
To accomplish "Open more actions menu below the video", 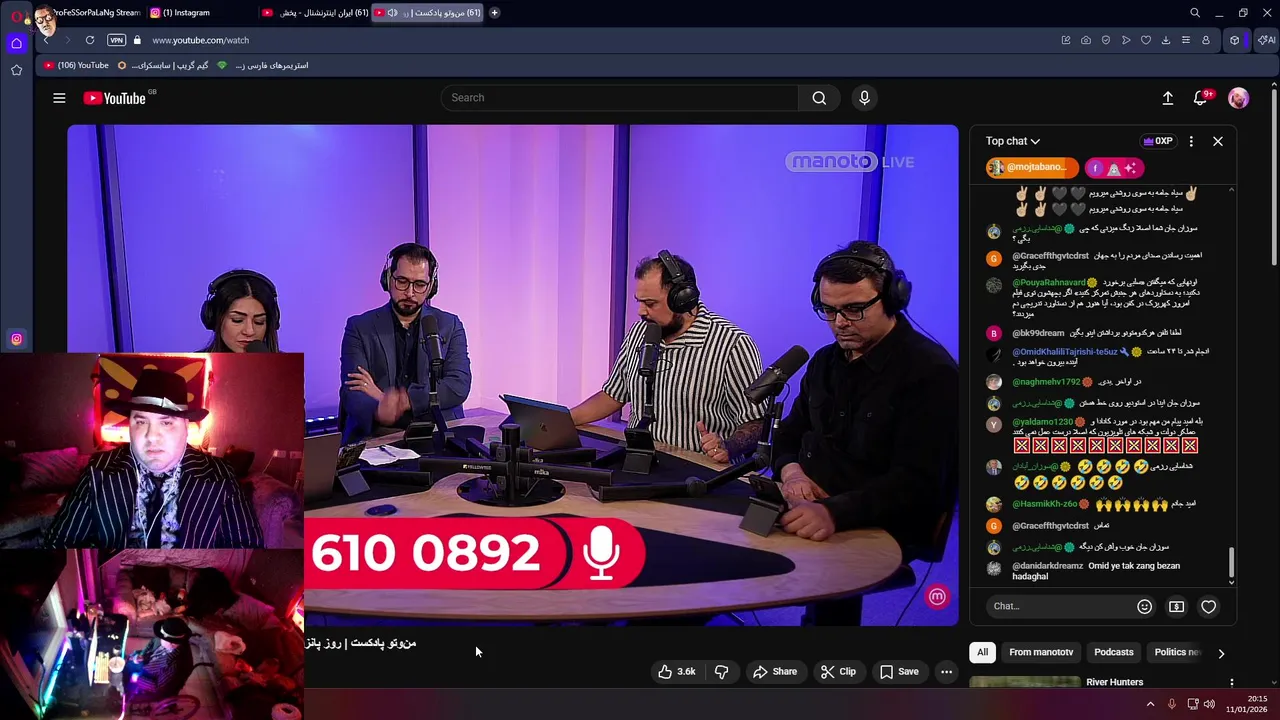I will 946,672.
